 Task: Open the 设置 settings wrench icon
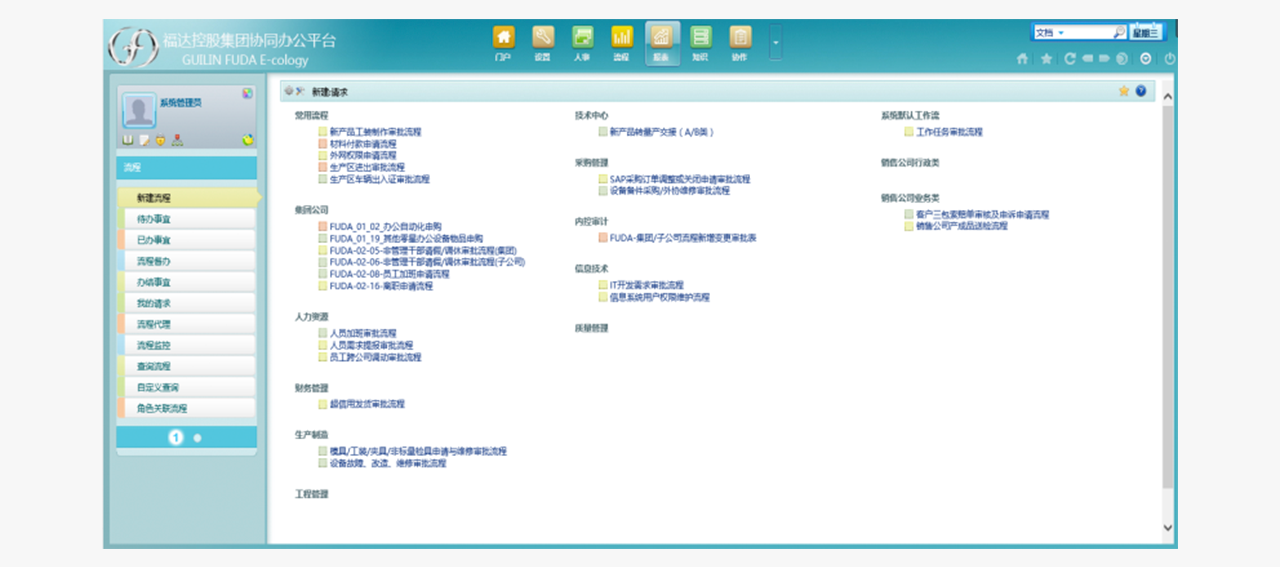[543, 43]
